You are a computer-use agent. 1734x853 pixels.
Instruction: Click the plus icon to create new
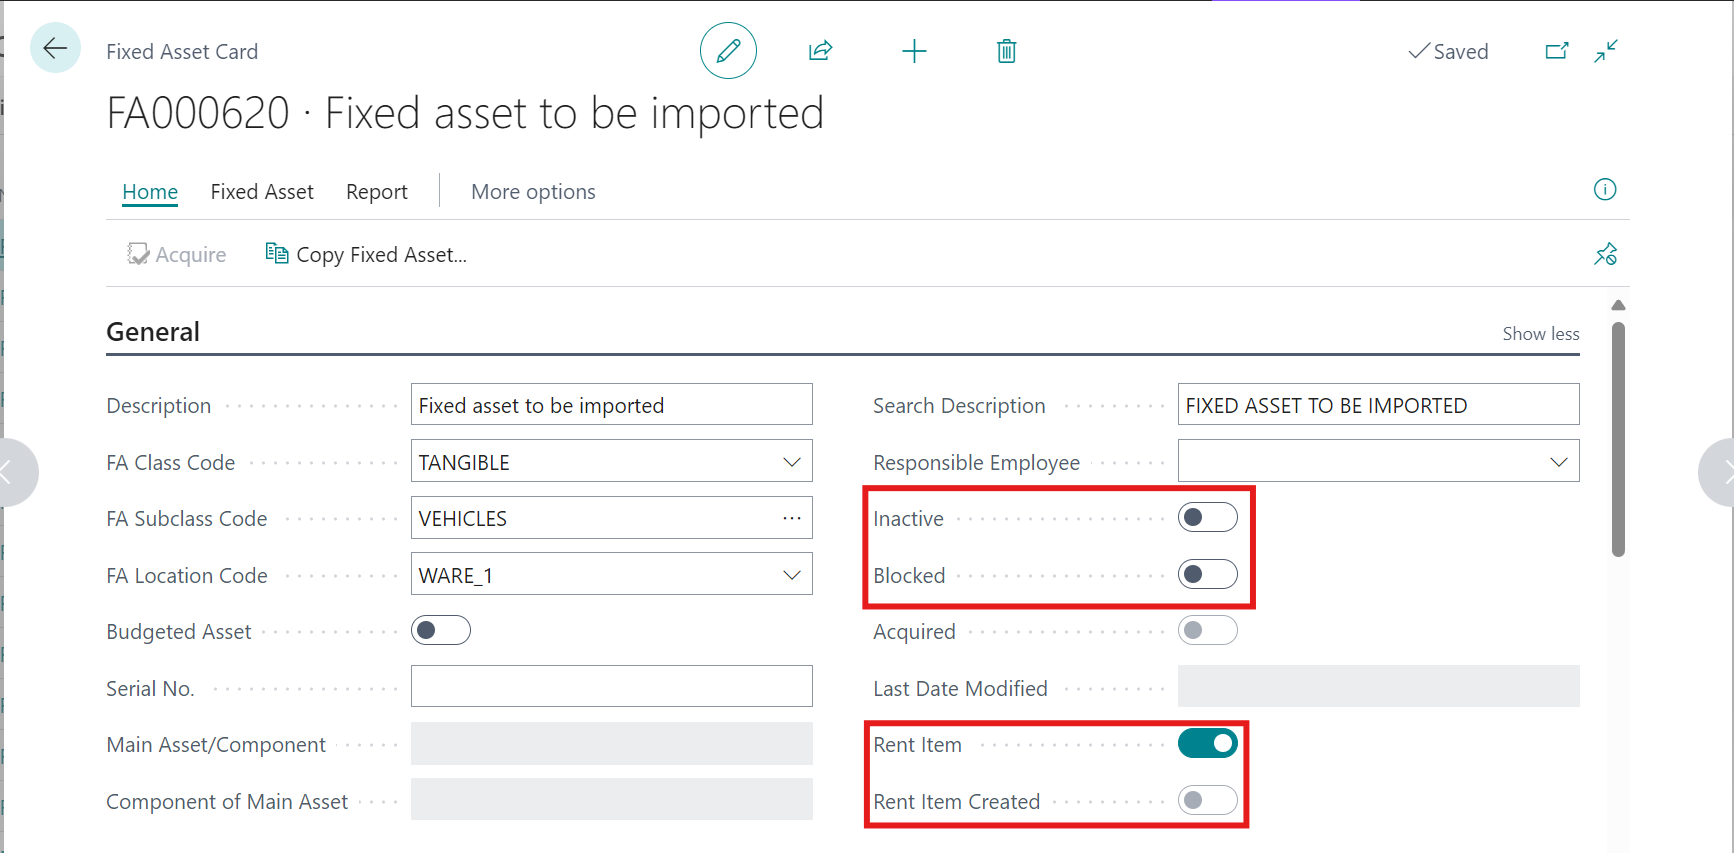point(914,51)
